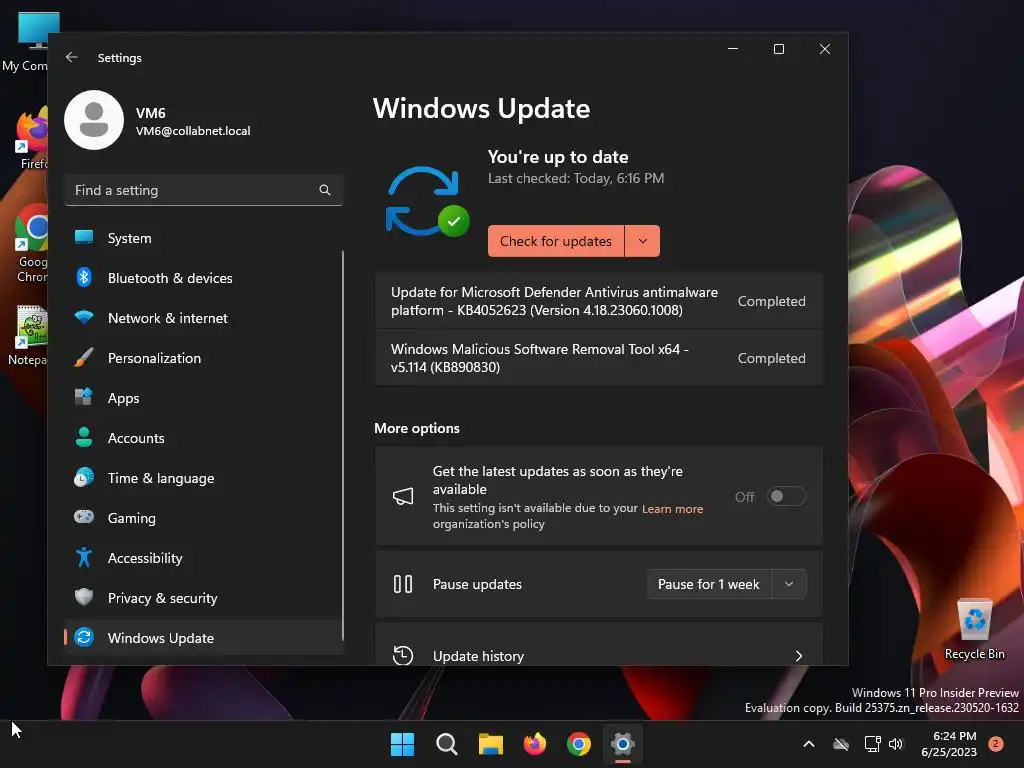Viewport: 1024px width, 768px height.
Task: Open File Explorer from taskbar
Action: (490, 744)
